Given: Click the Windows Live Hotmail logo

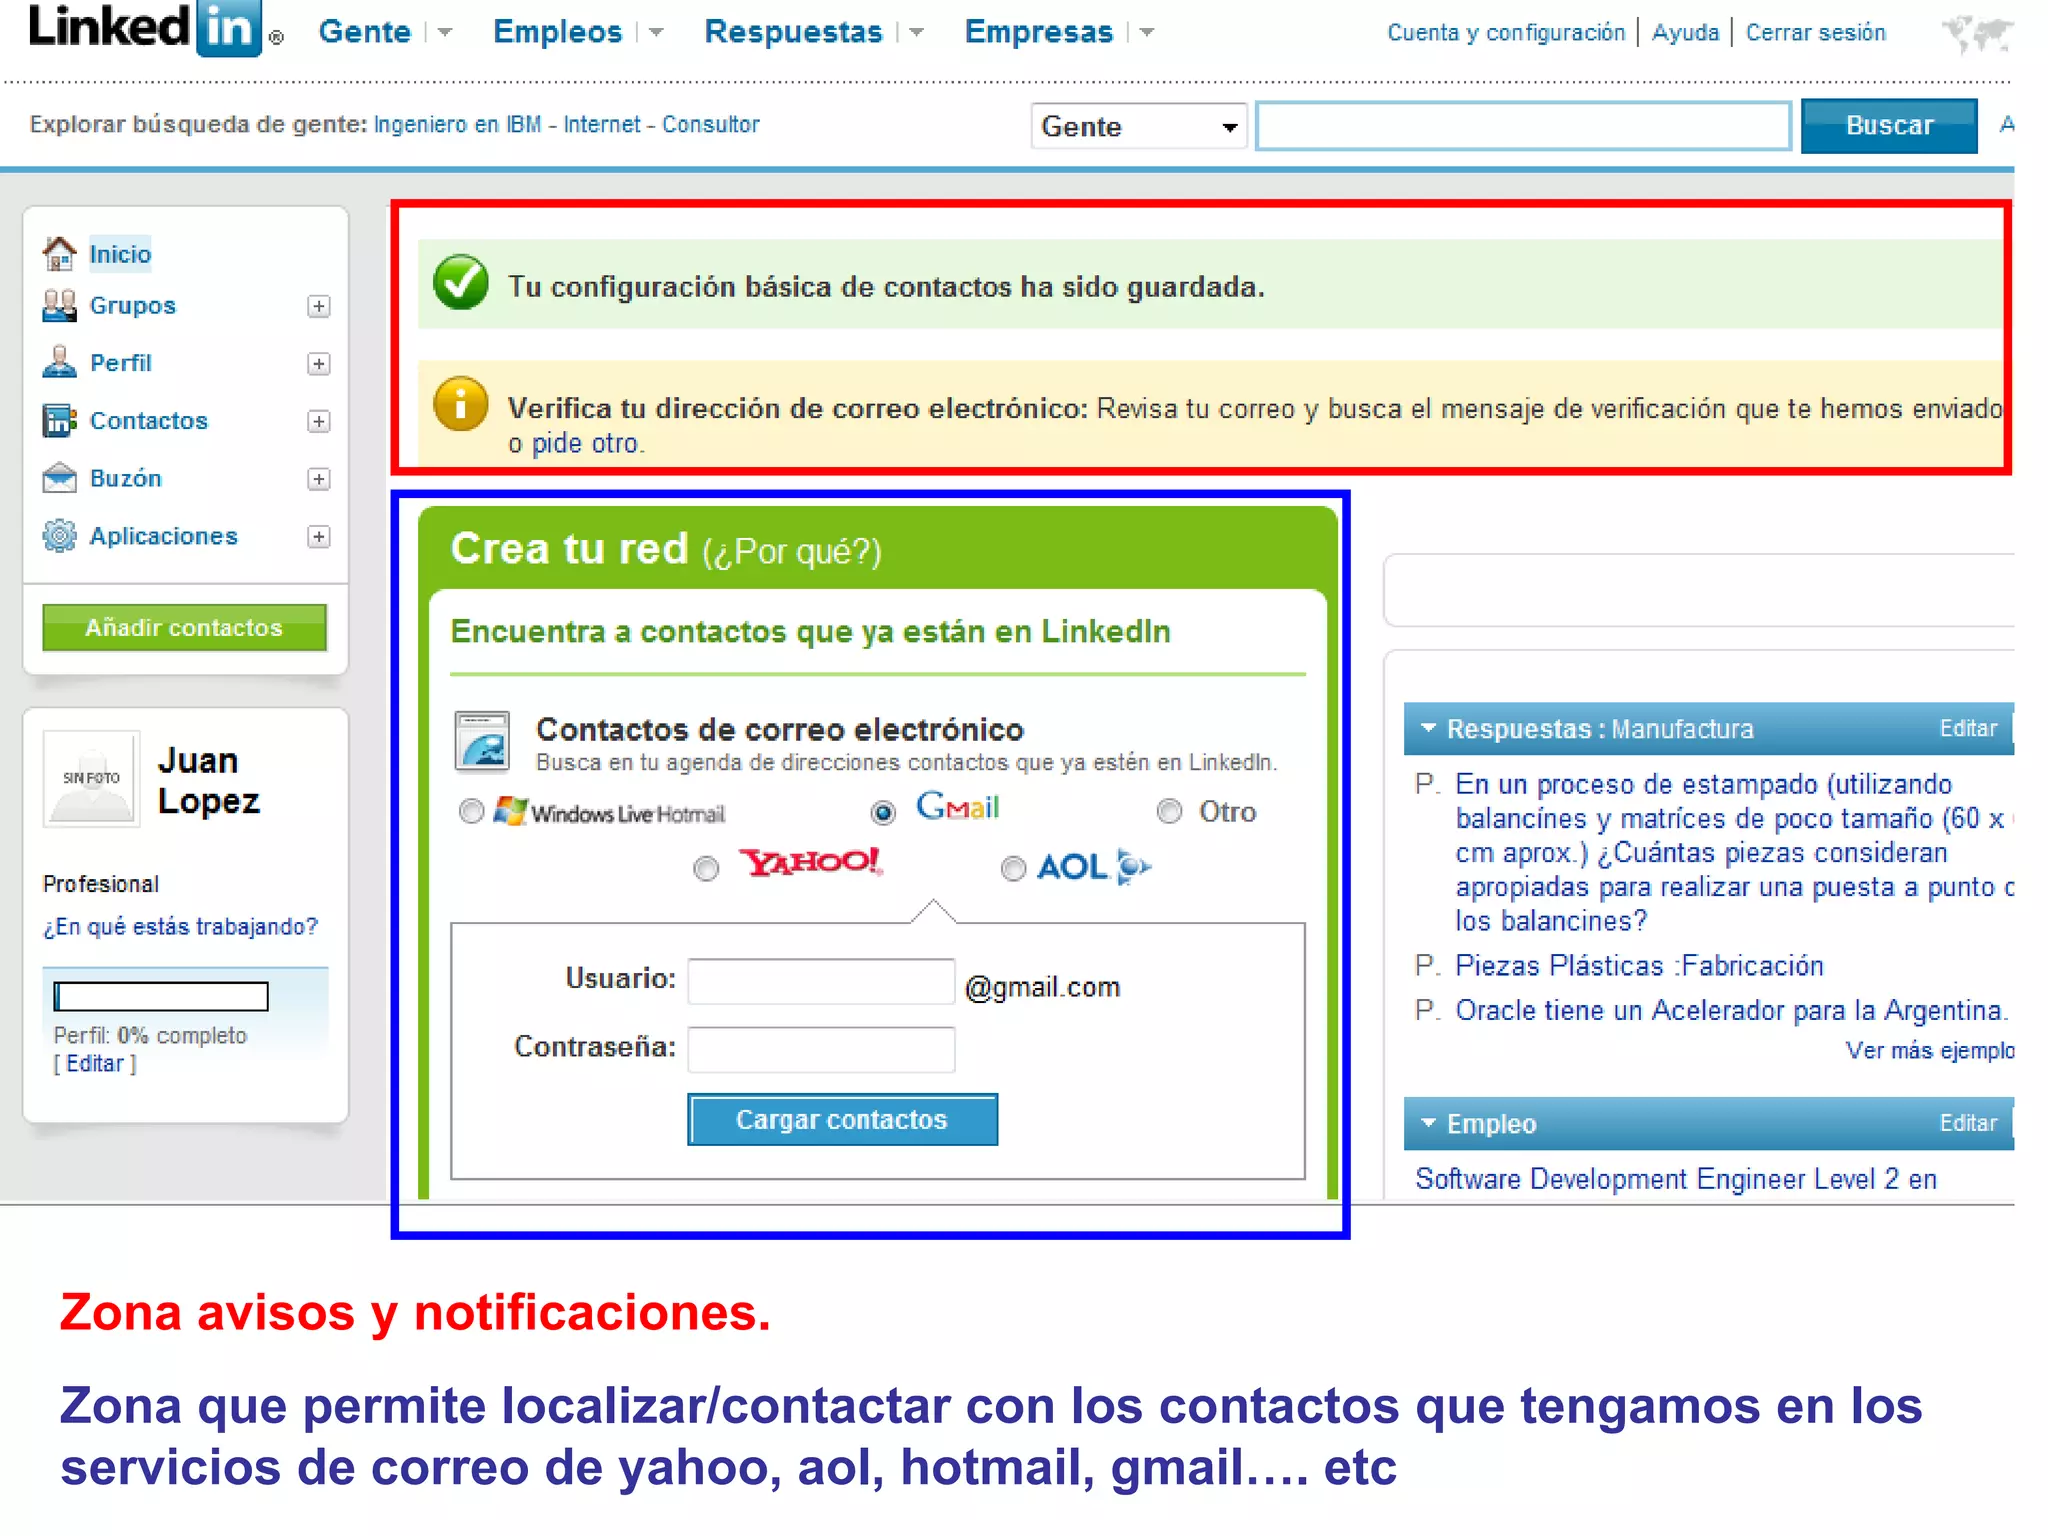Looking at the screenshot, I should [x=610, y=812].
